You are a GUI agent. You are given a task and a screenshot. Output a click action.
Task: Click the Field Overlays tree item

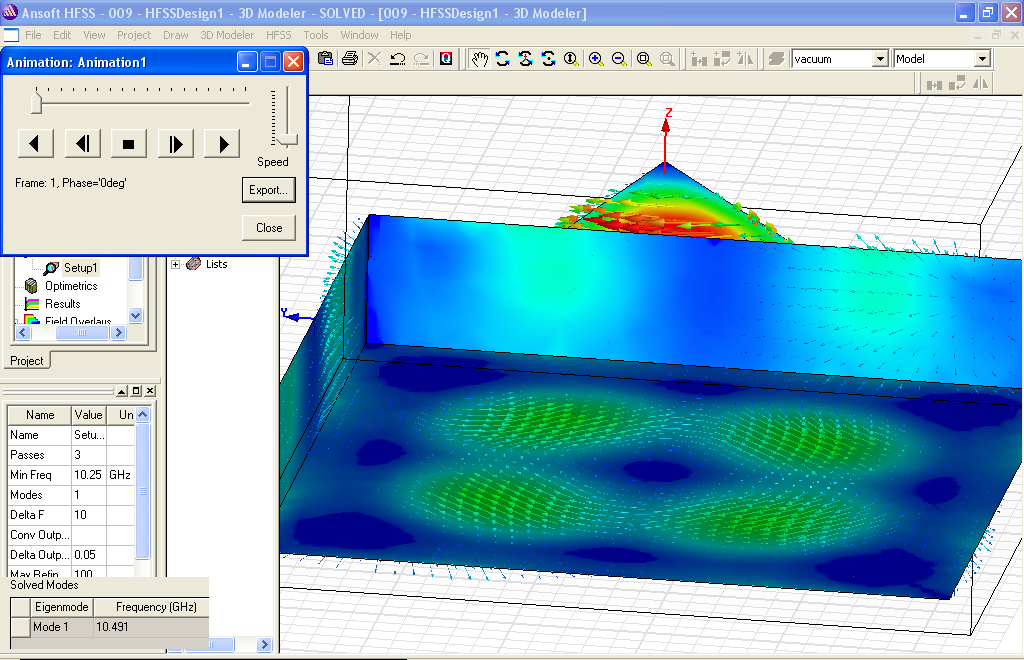pos(78,321)
